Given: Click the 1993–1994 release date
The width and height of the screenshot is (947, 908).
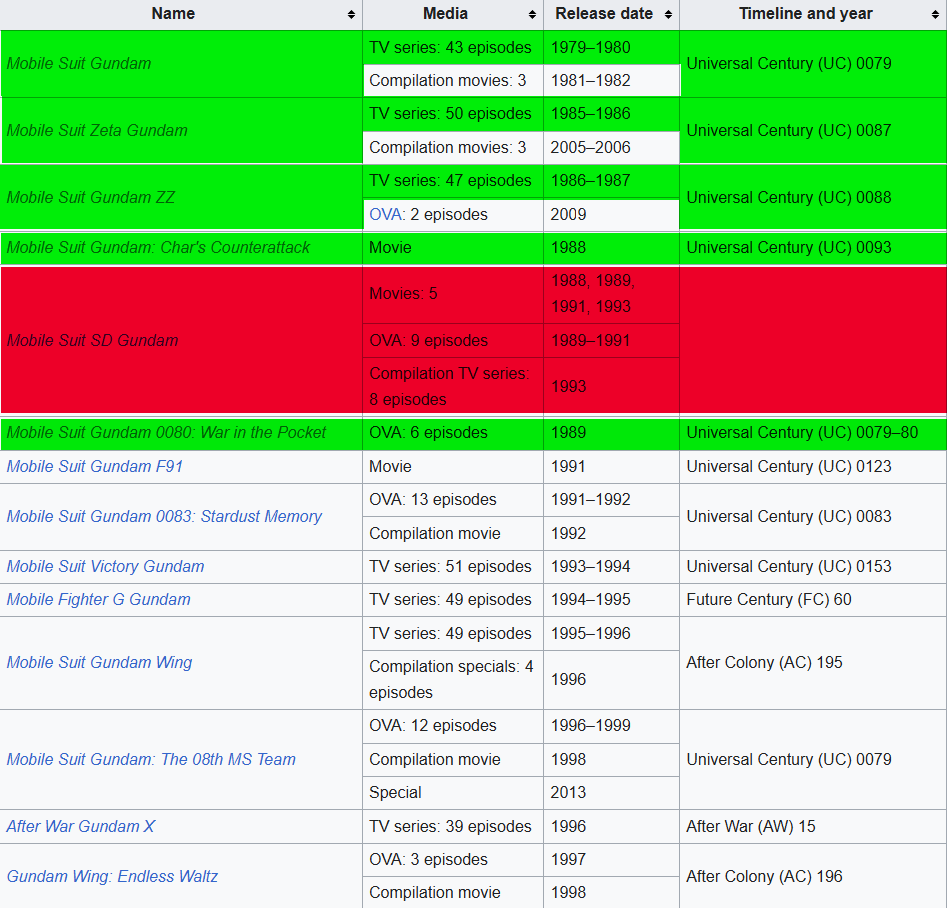Looking at the screenshot, I should (612, 567).
